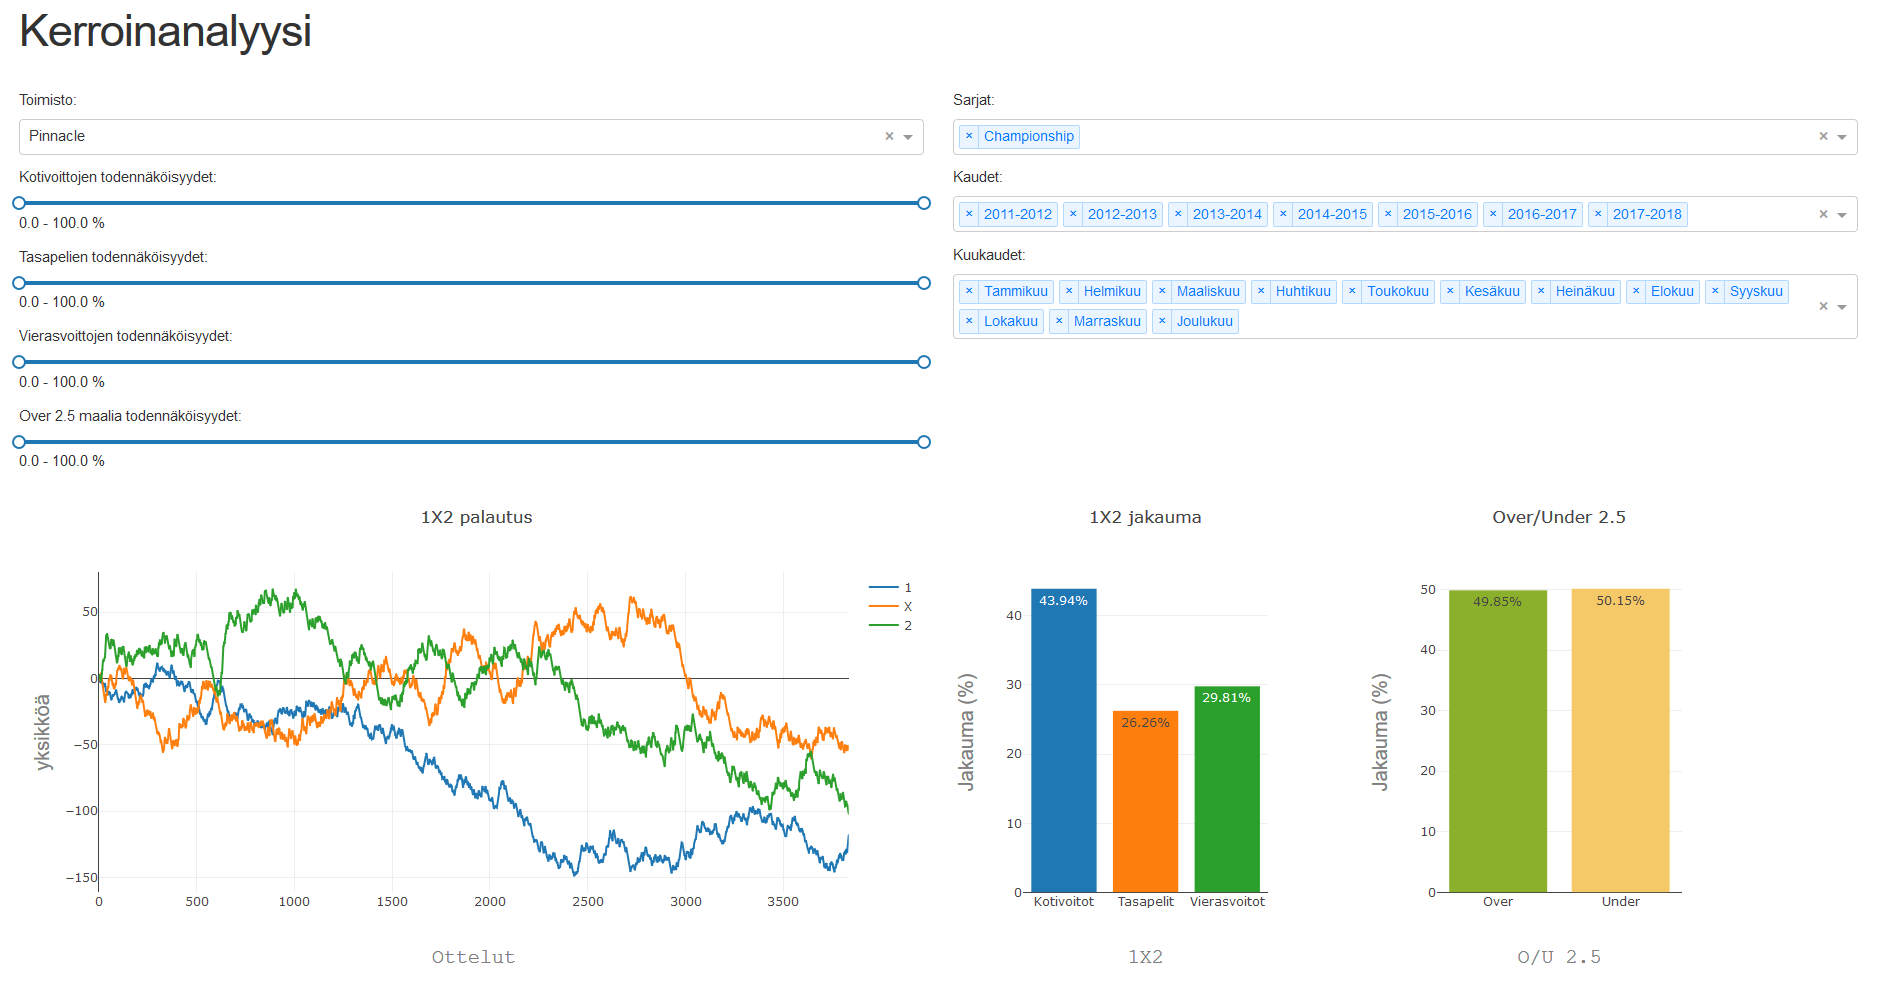Click the right handle of Over 2.5 slider

pyautogui.click(x=924, y=442)
